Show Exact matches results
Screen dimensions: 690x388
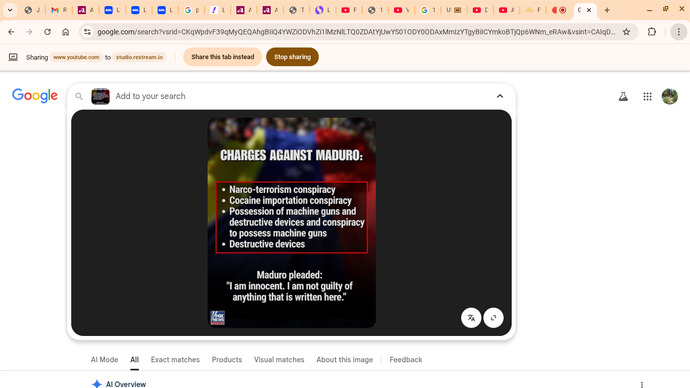tap(175, 359)
